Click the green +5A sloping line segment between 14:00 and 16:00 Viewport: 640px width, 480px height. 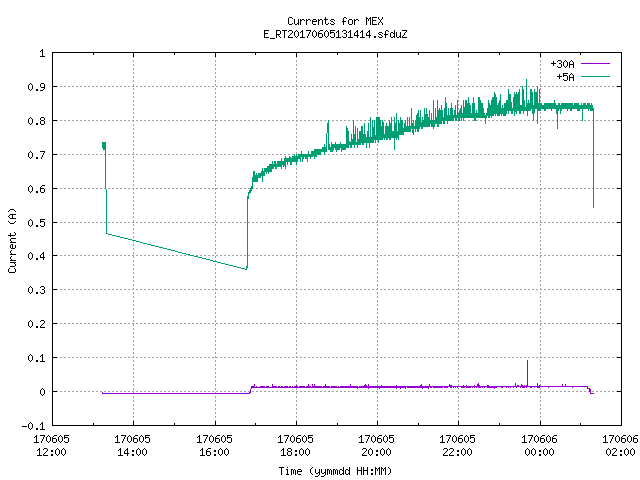click(176, 251)
